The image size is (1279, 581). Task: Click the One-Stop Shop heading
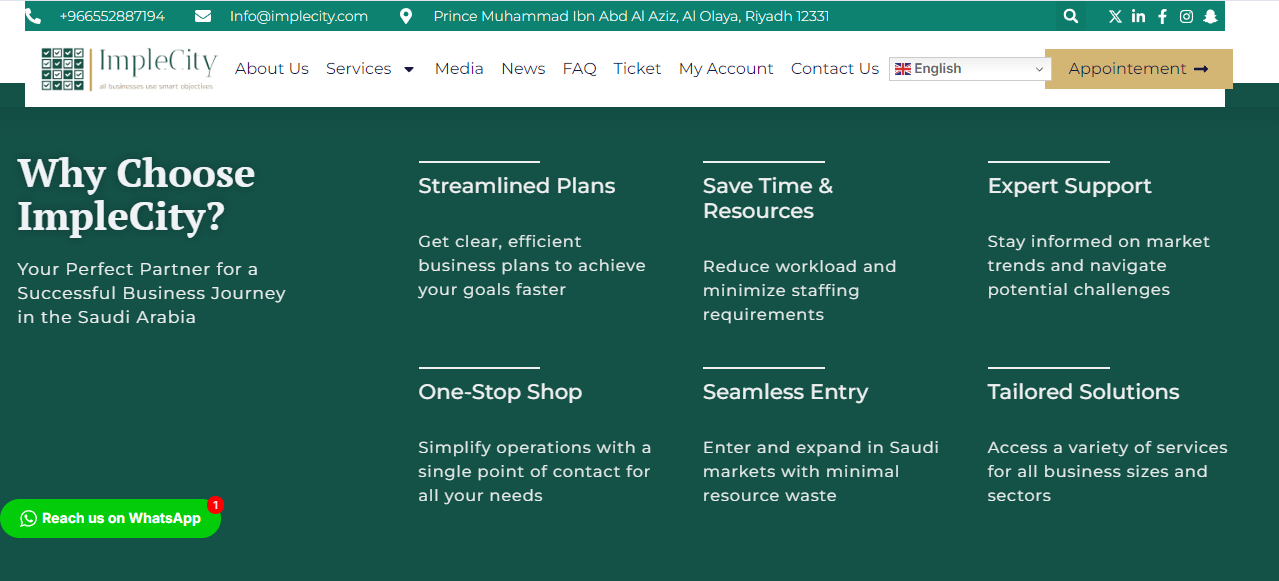[x=500, y=392]
